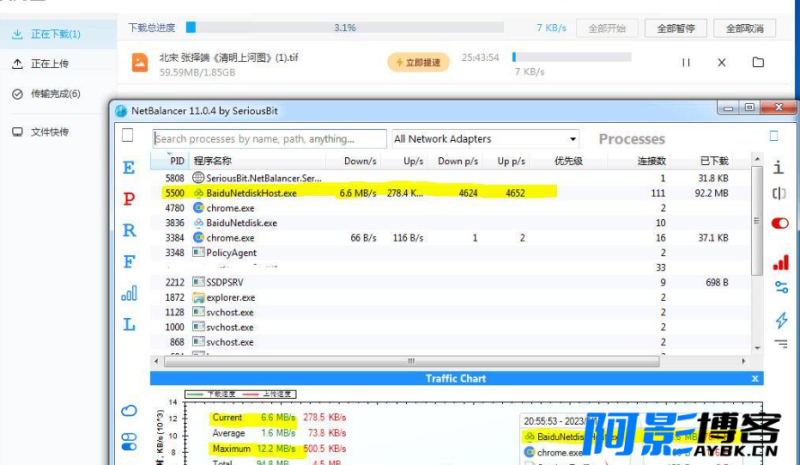
Task: Click the 全部取消 button
Action: (x=745, y=29)
